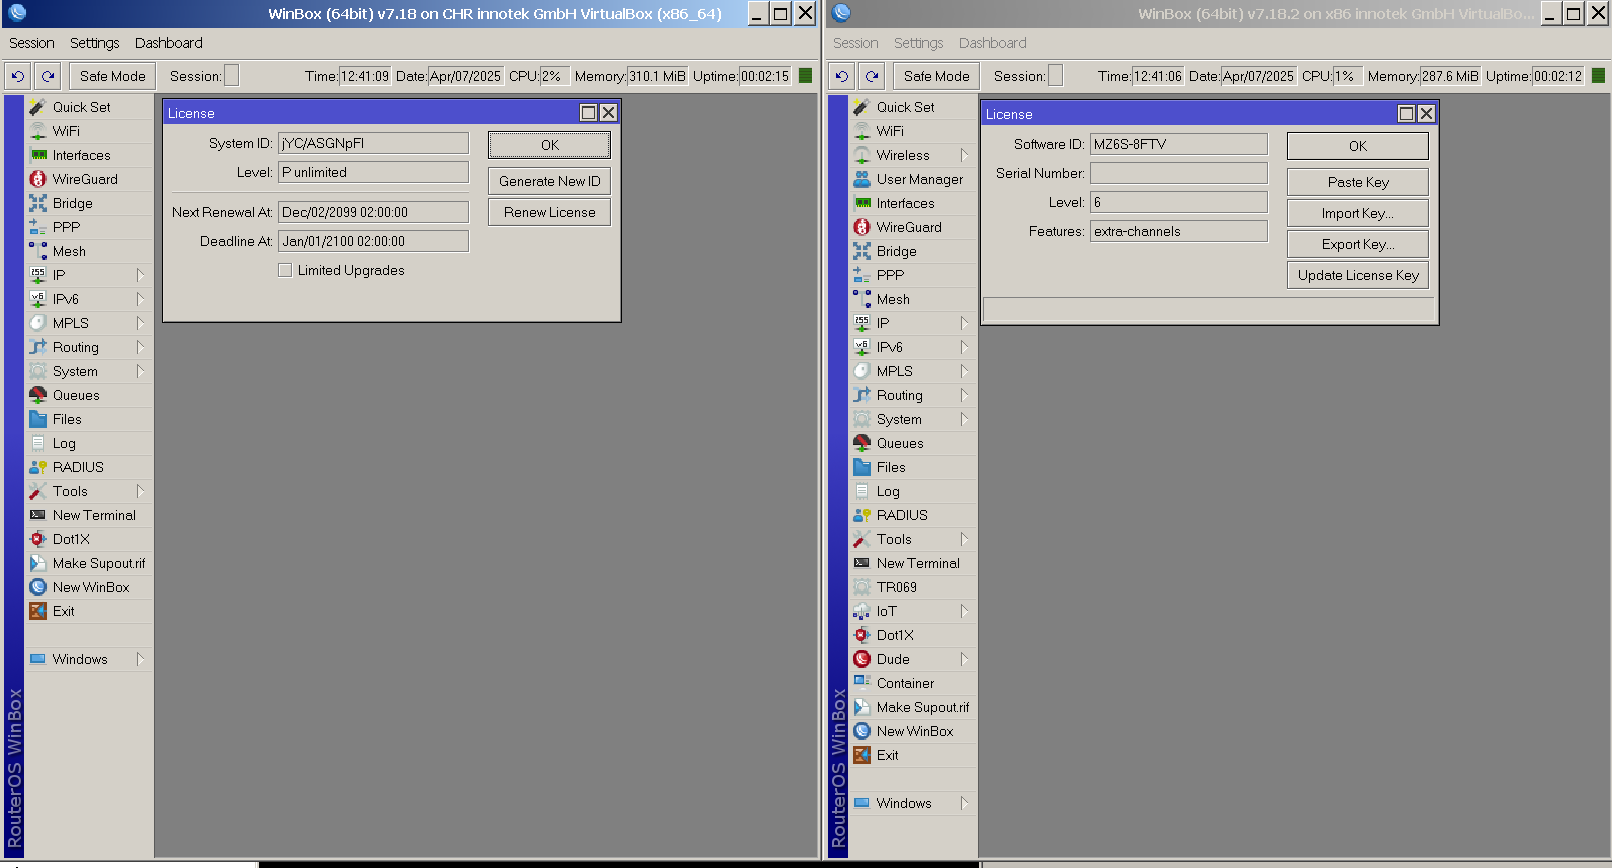
Task: Click undo icon in left WinBox toolbar
Action: [x=18, y=76]
